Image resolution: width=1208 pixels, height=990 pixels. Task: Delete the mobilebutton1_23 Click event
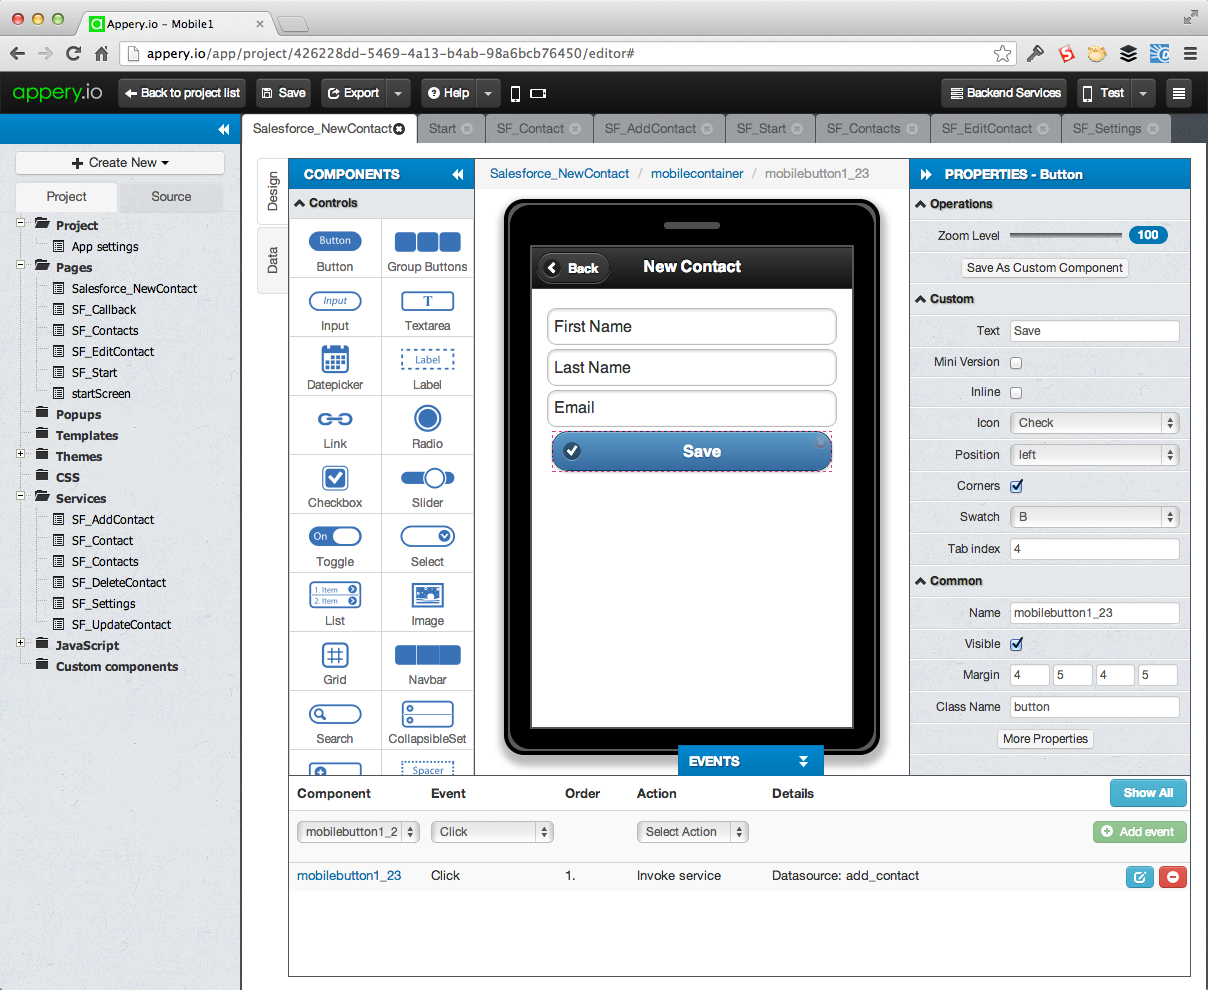[x=1172, y=877]
